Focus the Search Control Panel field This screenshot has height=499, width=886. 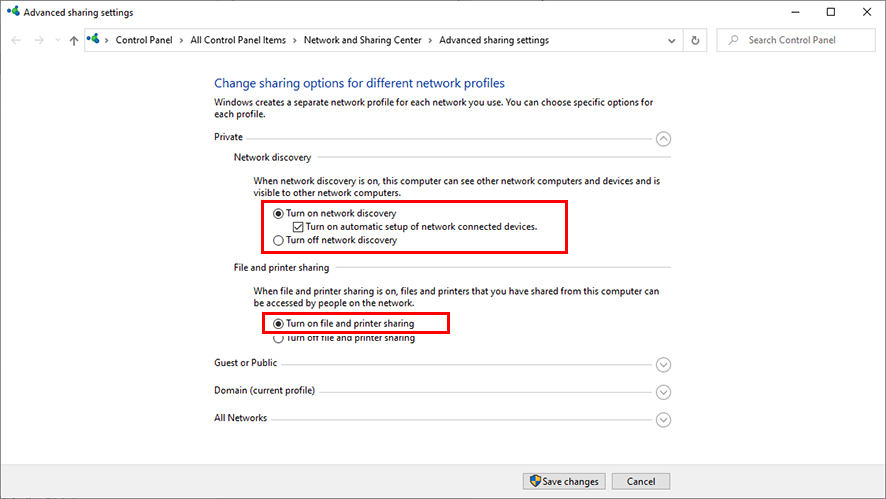796,40
